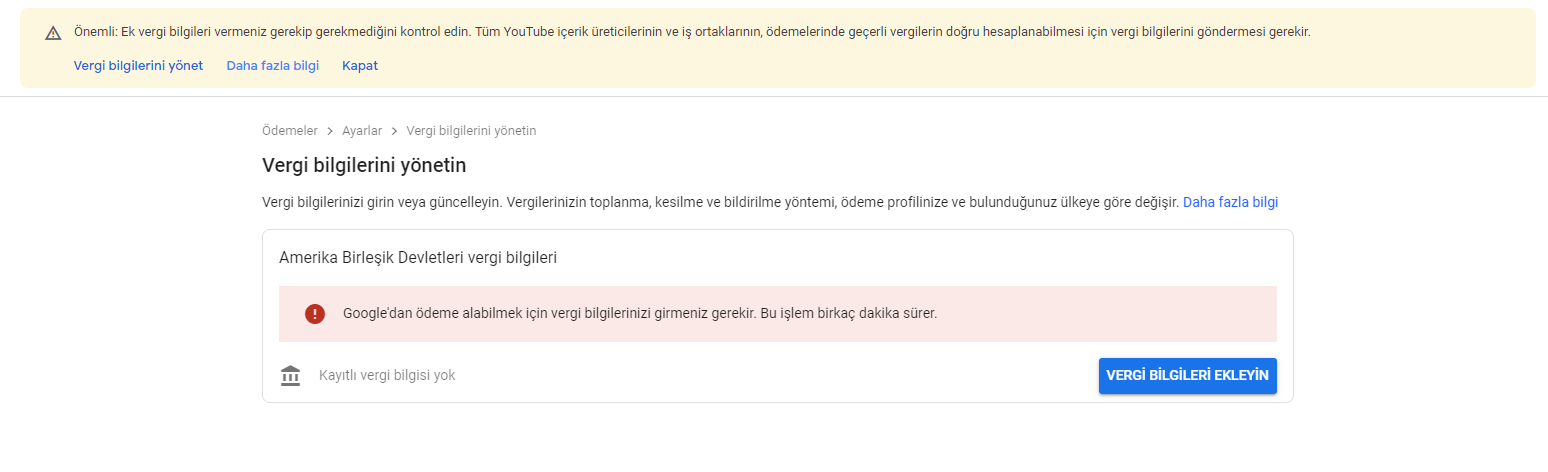Click the 'VERGİ BİLGİLERİ EKLEYİN' button
Image resolution: width=1548 pixels, height=472 pixels.
click(x=1187, y=375)
